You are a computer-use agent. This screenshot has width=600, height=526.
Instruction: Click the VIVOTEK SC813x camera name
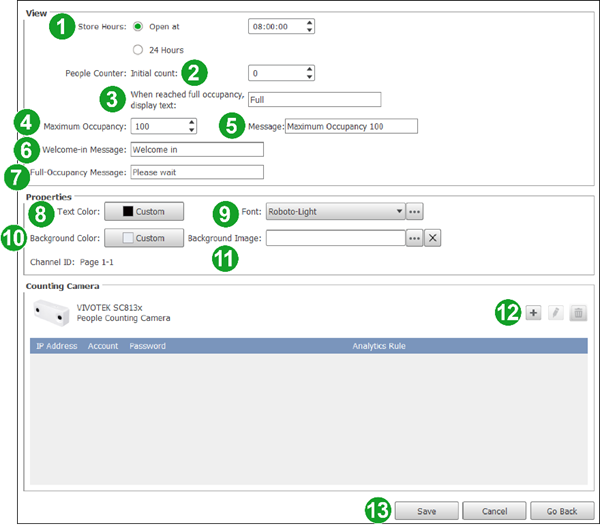(x=109, y=308)
